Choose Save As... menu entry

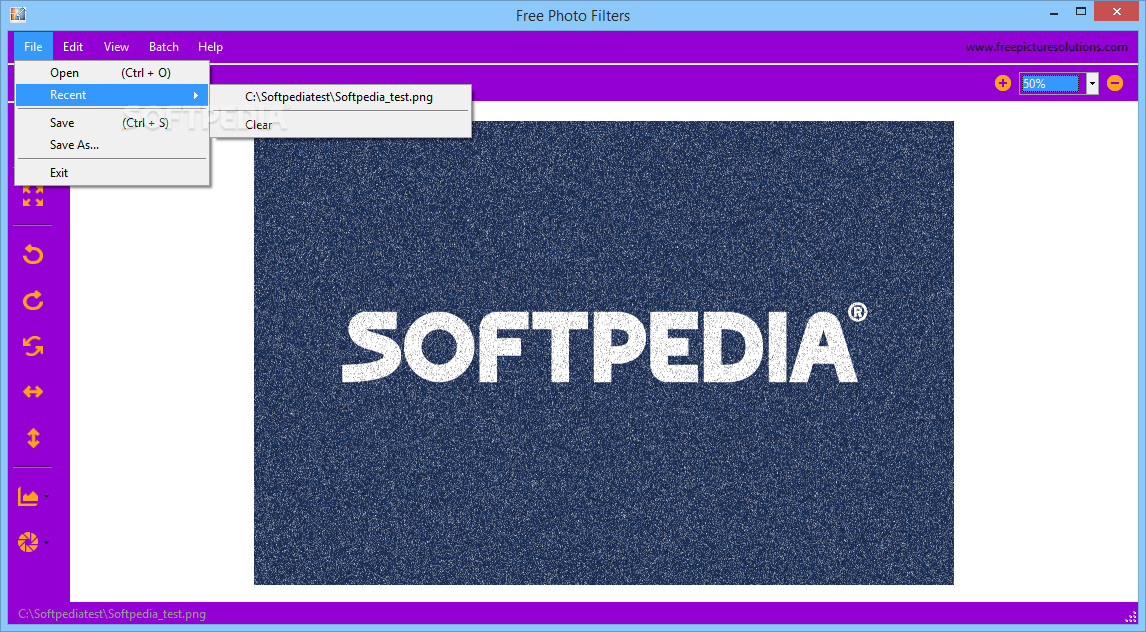tap(112, 145)
